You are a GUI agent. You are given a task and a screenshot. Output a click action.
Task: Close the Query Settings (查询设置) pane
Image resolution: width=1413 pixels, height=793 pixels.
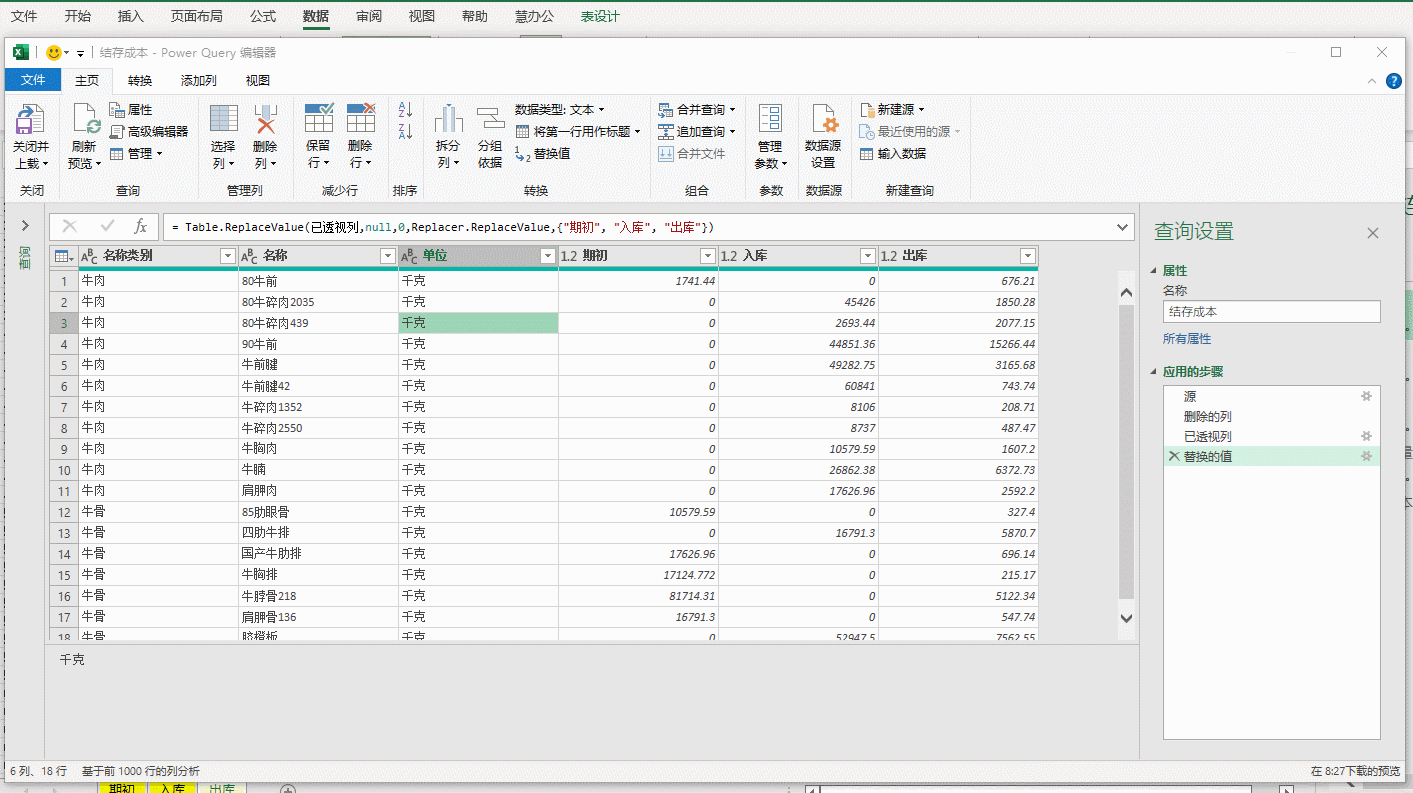click(1373, 233)
